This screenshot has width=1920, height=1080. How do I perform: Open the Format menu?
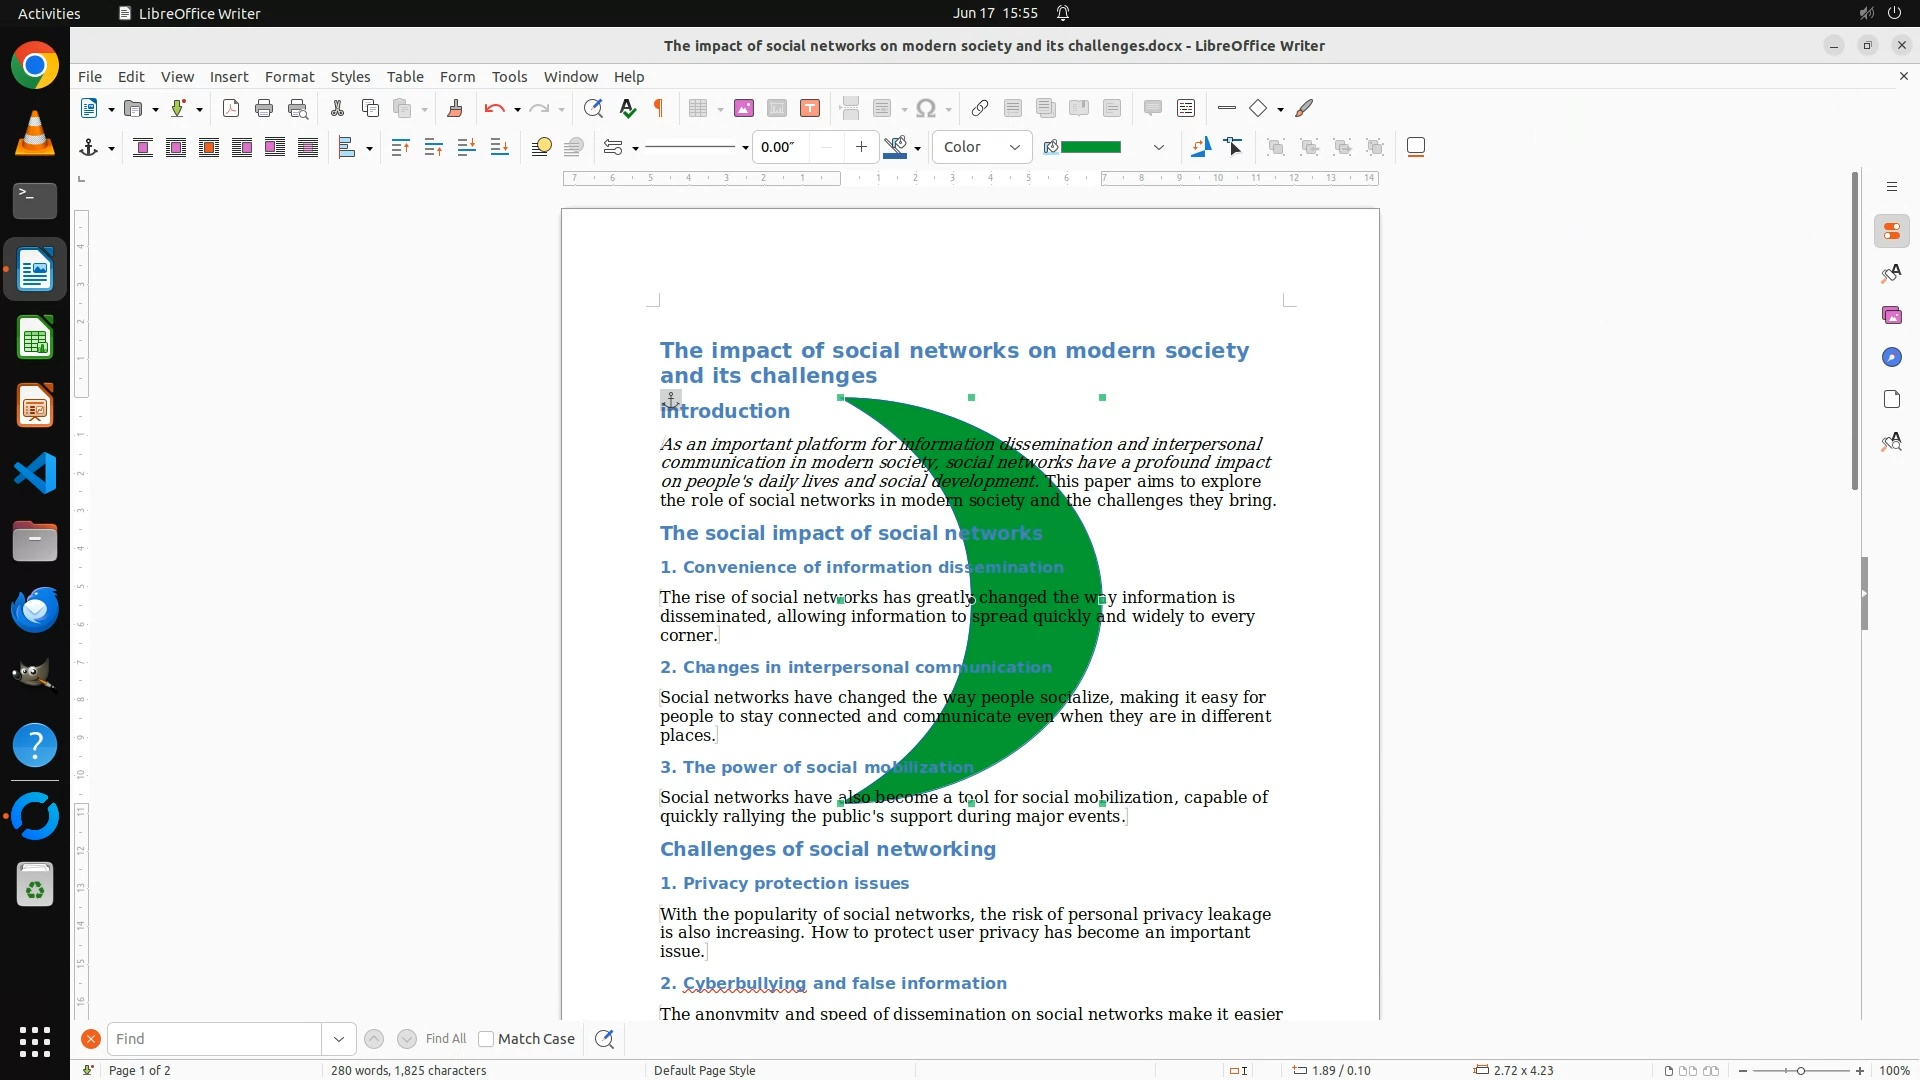pos(289,77)
